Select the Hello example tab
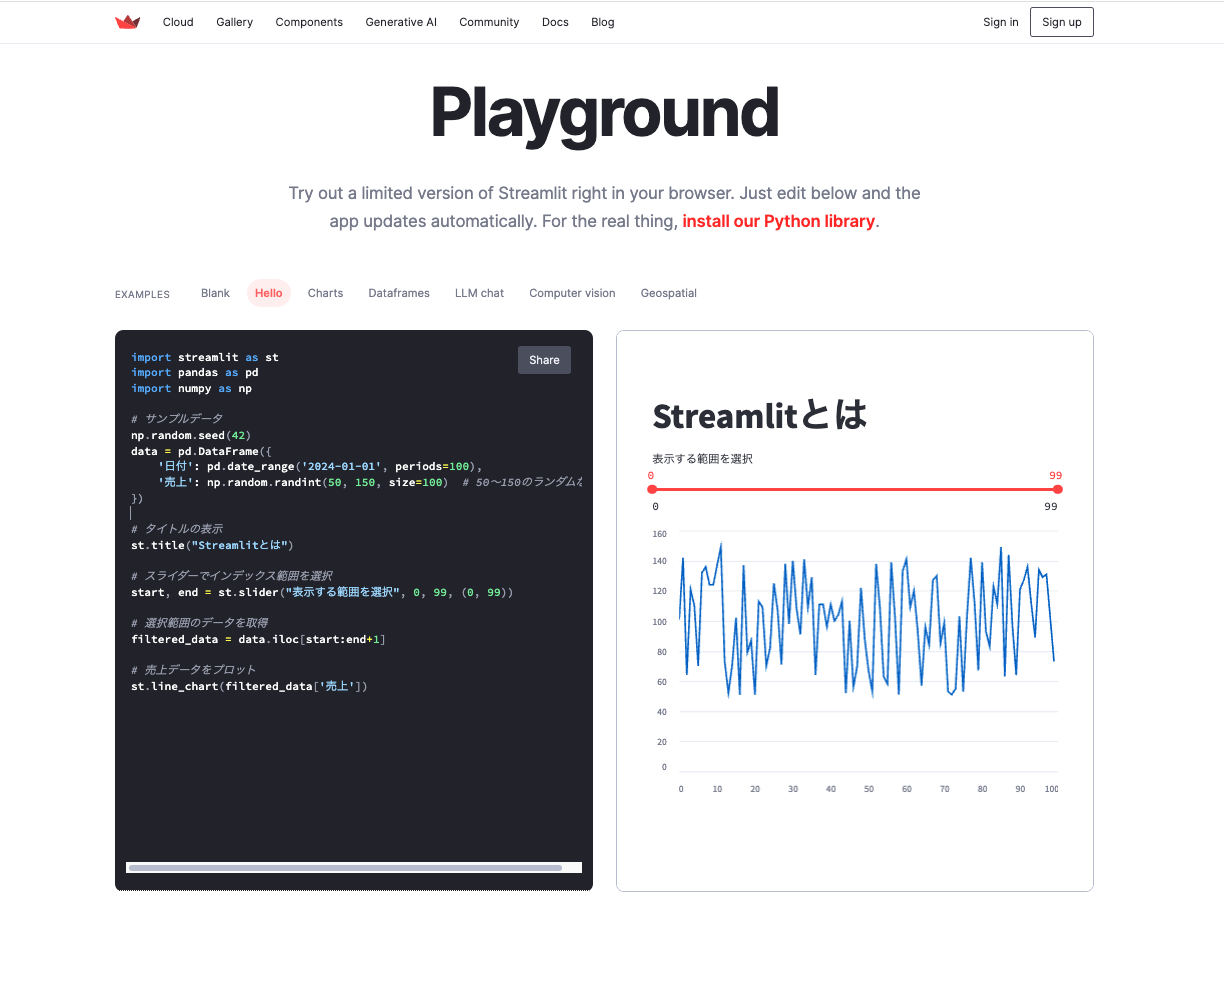 (x=269, y=293)
